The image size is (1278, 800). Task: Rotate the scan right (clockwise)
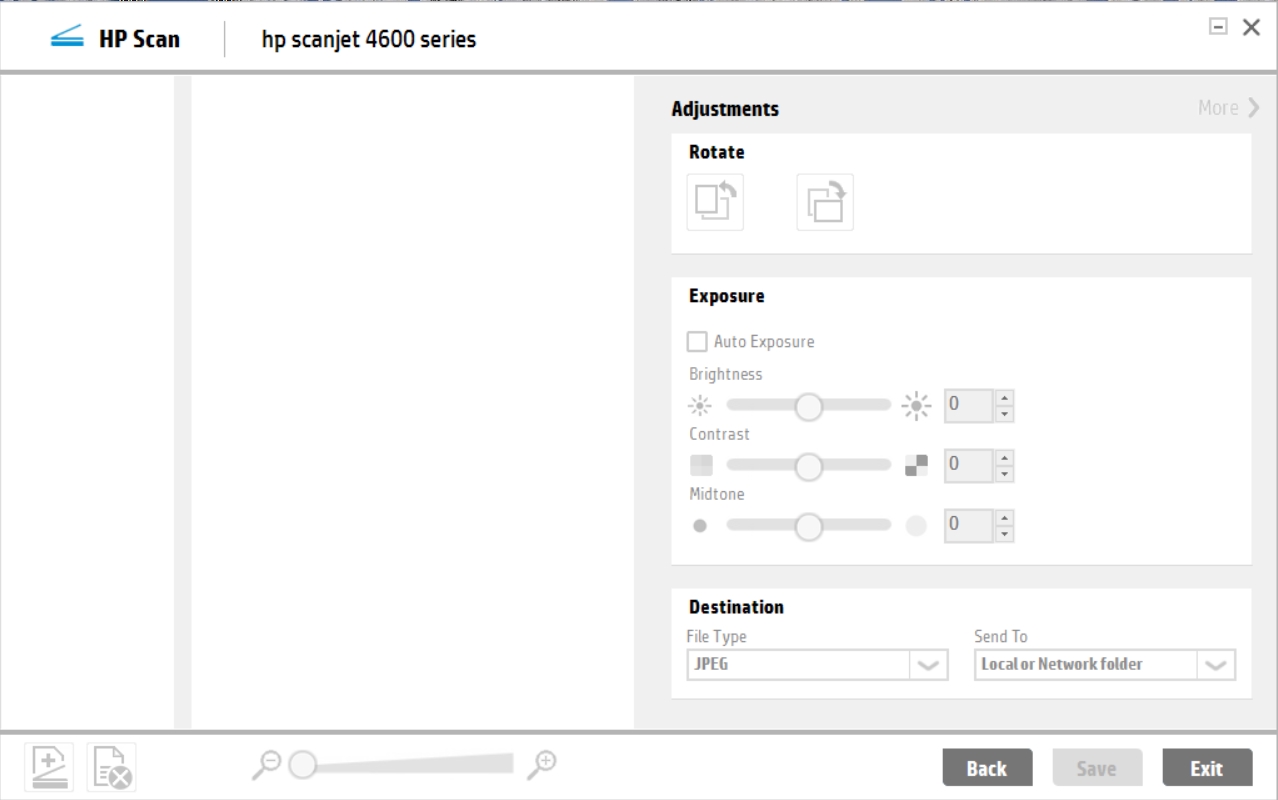pos(824,202)
